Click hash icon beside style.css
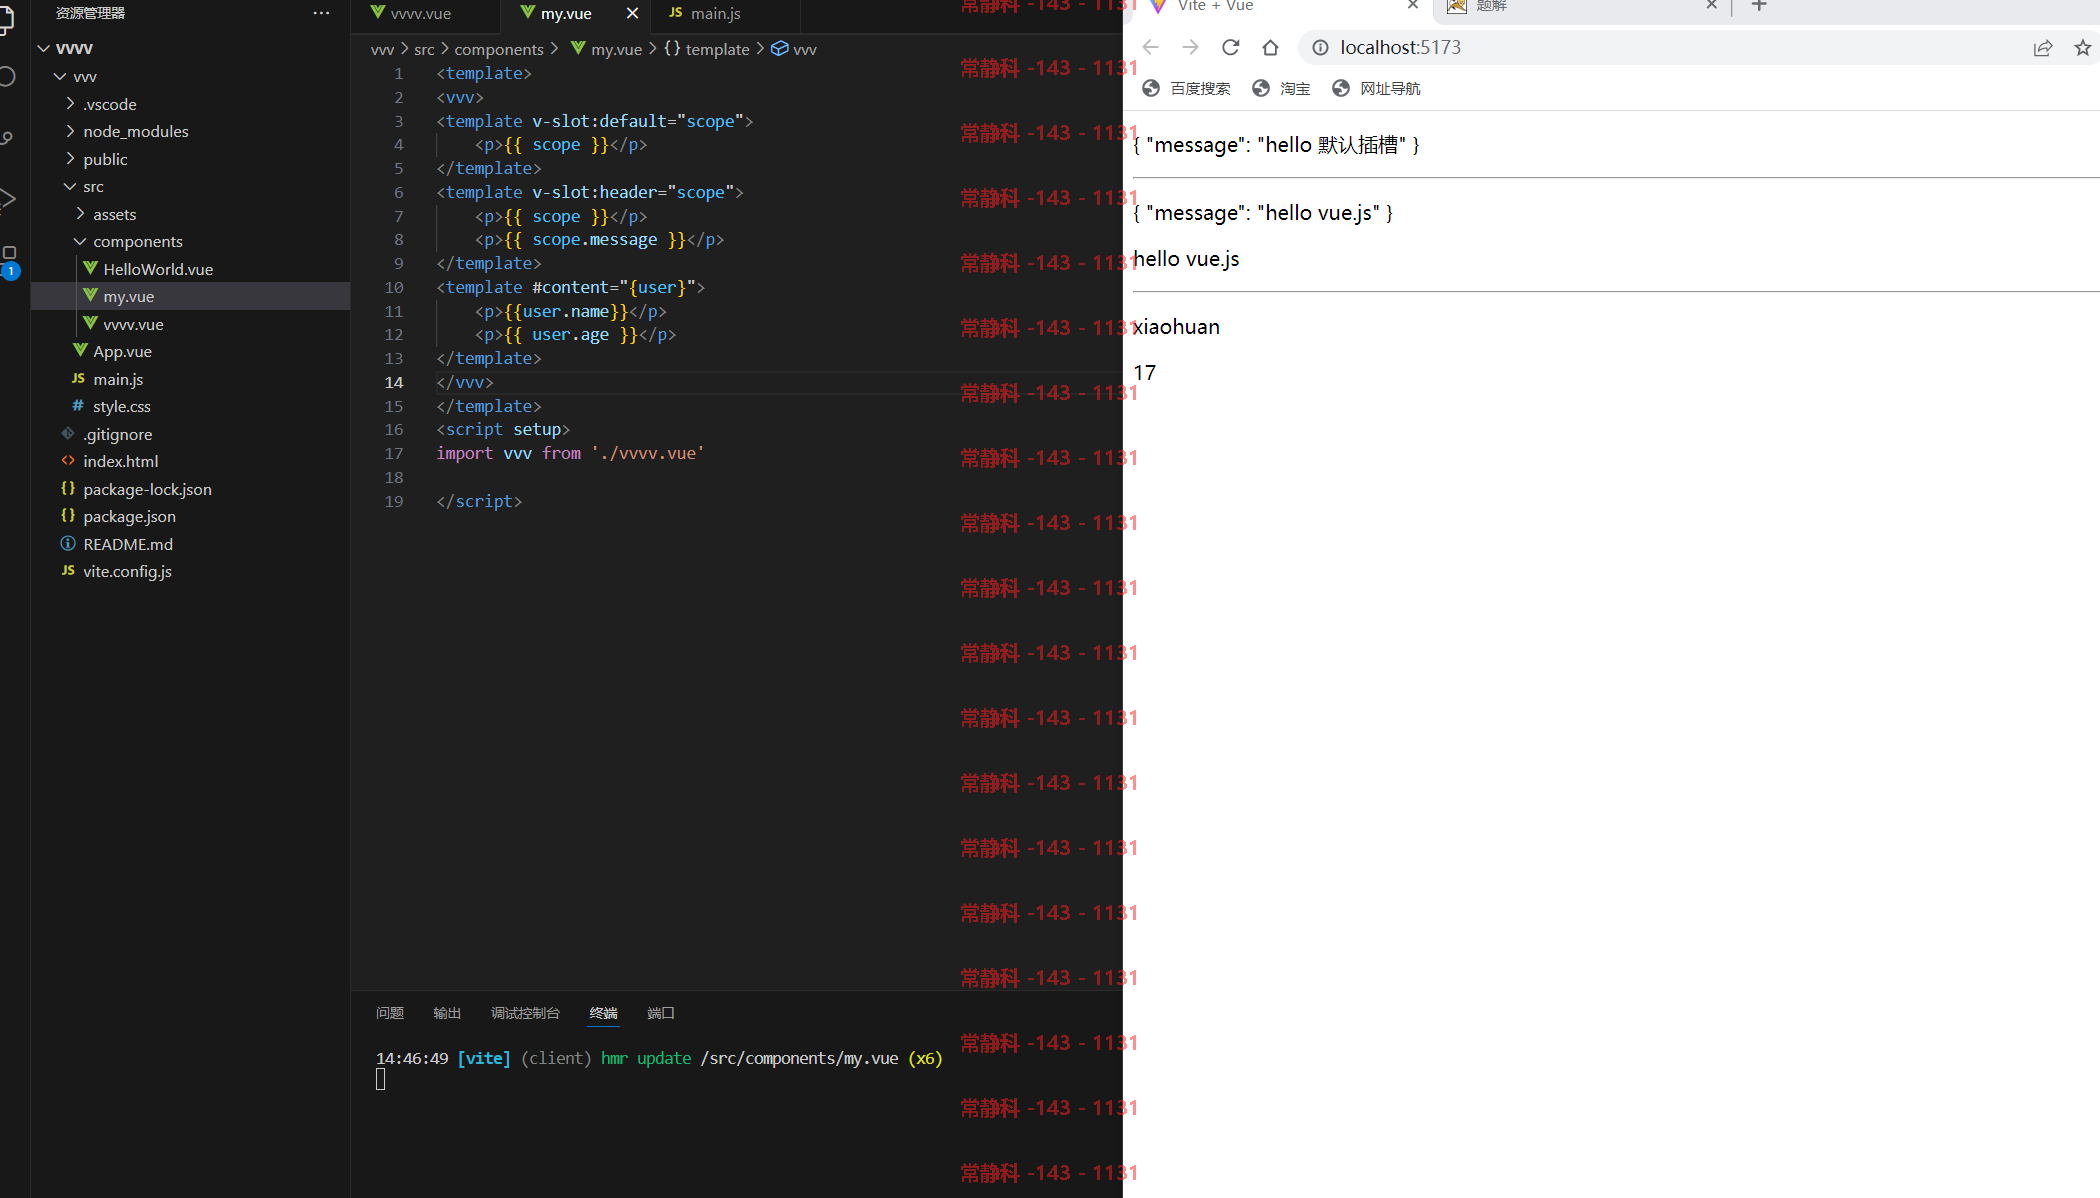2100x1198 pixels. pos(78,405)
